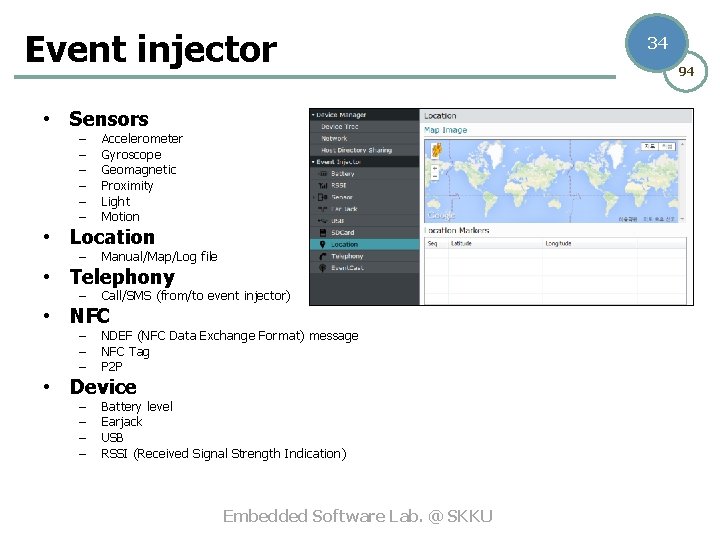The image size is (720, 540).
Task: Click the Telephony handset icon
Action: pos(323,256)
